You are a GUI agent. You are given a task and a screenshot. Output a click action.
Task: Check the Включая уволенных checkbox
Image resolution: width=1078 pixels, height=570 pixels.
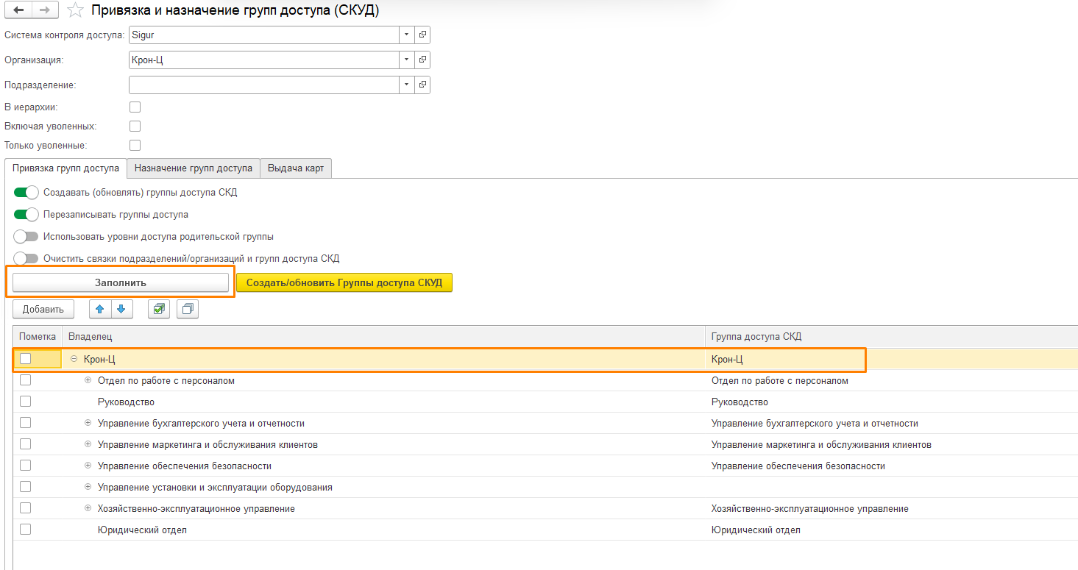pyautogui.click(x=135, y=126)
